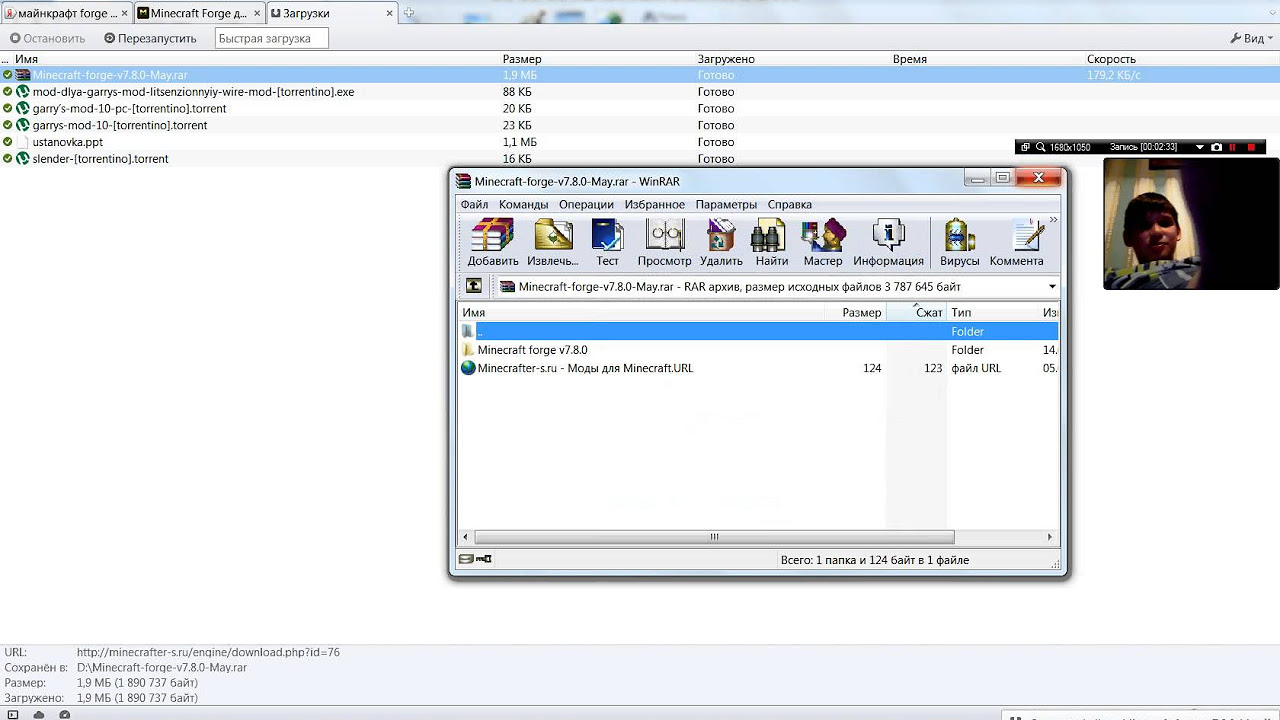The height and width of the screenshot is (720, 1280).
Task: Open the Избранное menu
Action: coord(655,204)
